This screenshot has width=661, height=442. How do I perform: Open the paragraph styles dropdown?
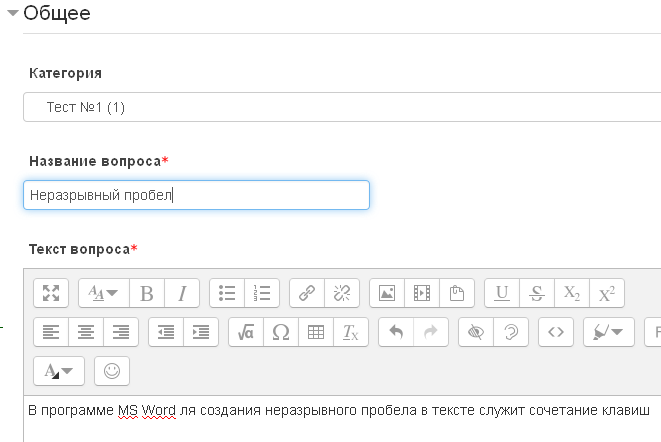pyautogui.click(x=104, y=293)
